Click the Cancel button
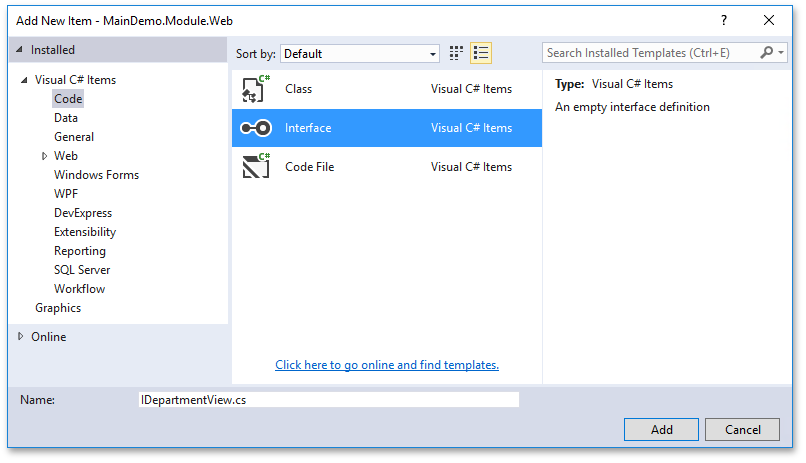 point(742,429)
